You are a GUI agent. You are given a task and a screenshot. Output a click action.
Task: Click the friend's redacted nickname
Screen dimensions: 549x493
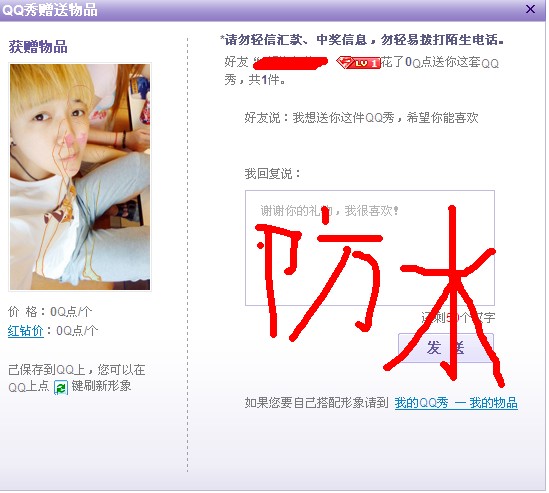(x=291, y=63)
